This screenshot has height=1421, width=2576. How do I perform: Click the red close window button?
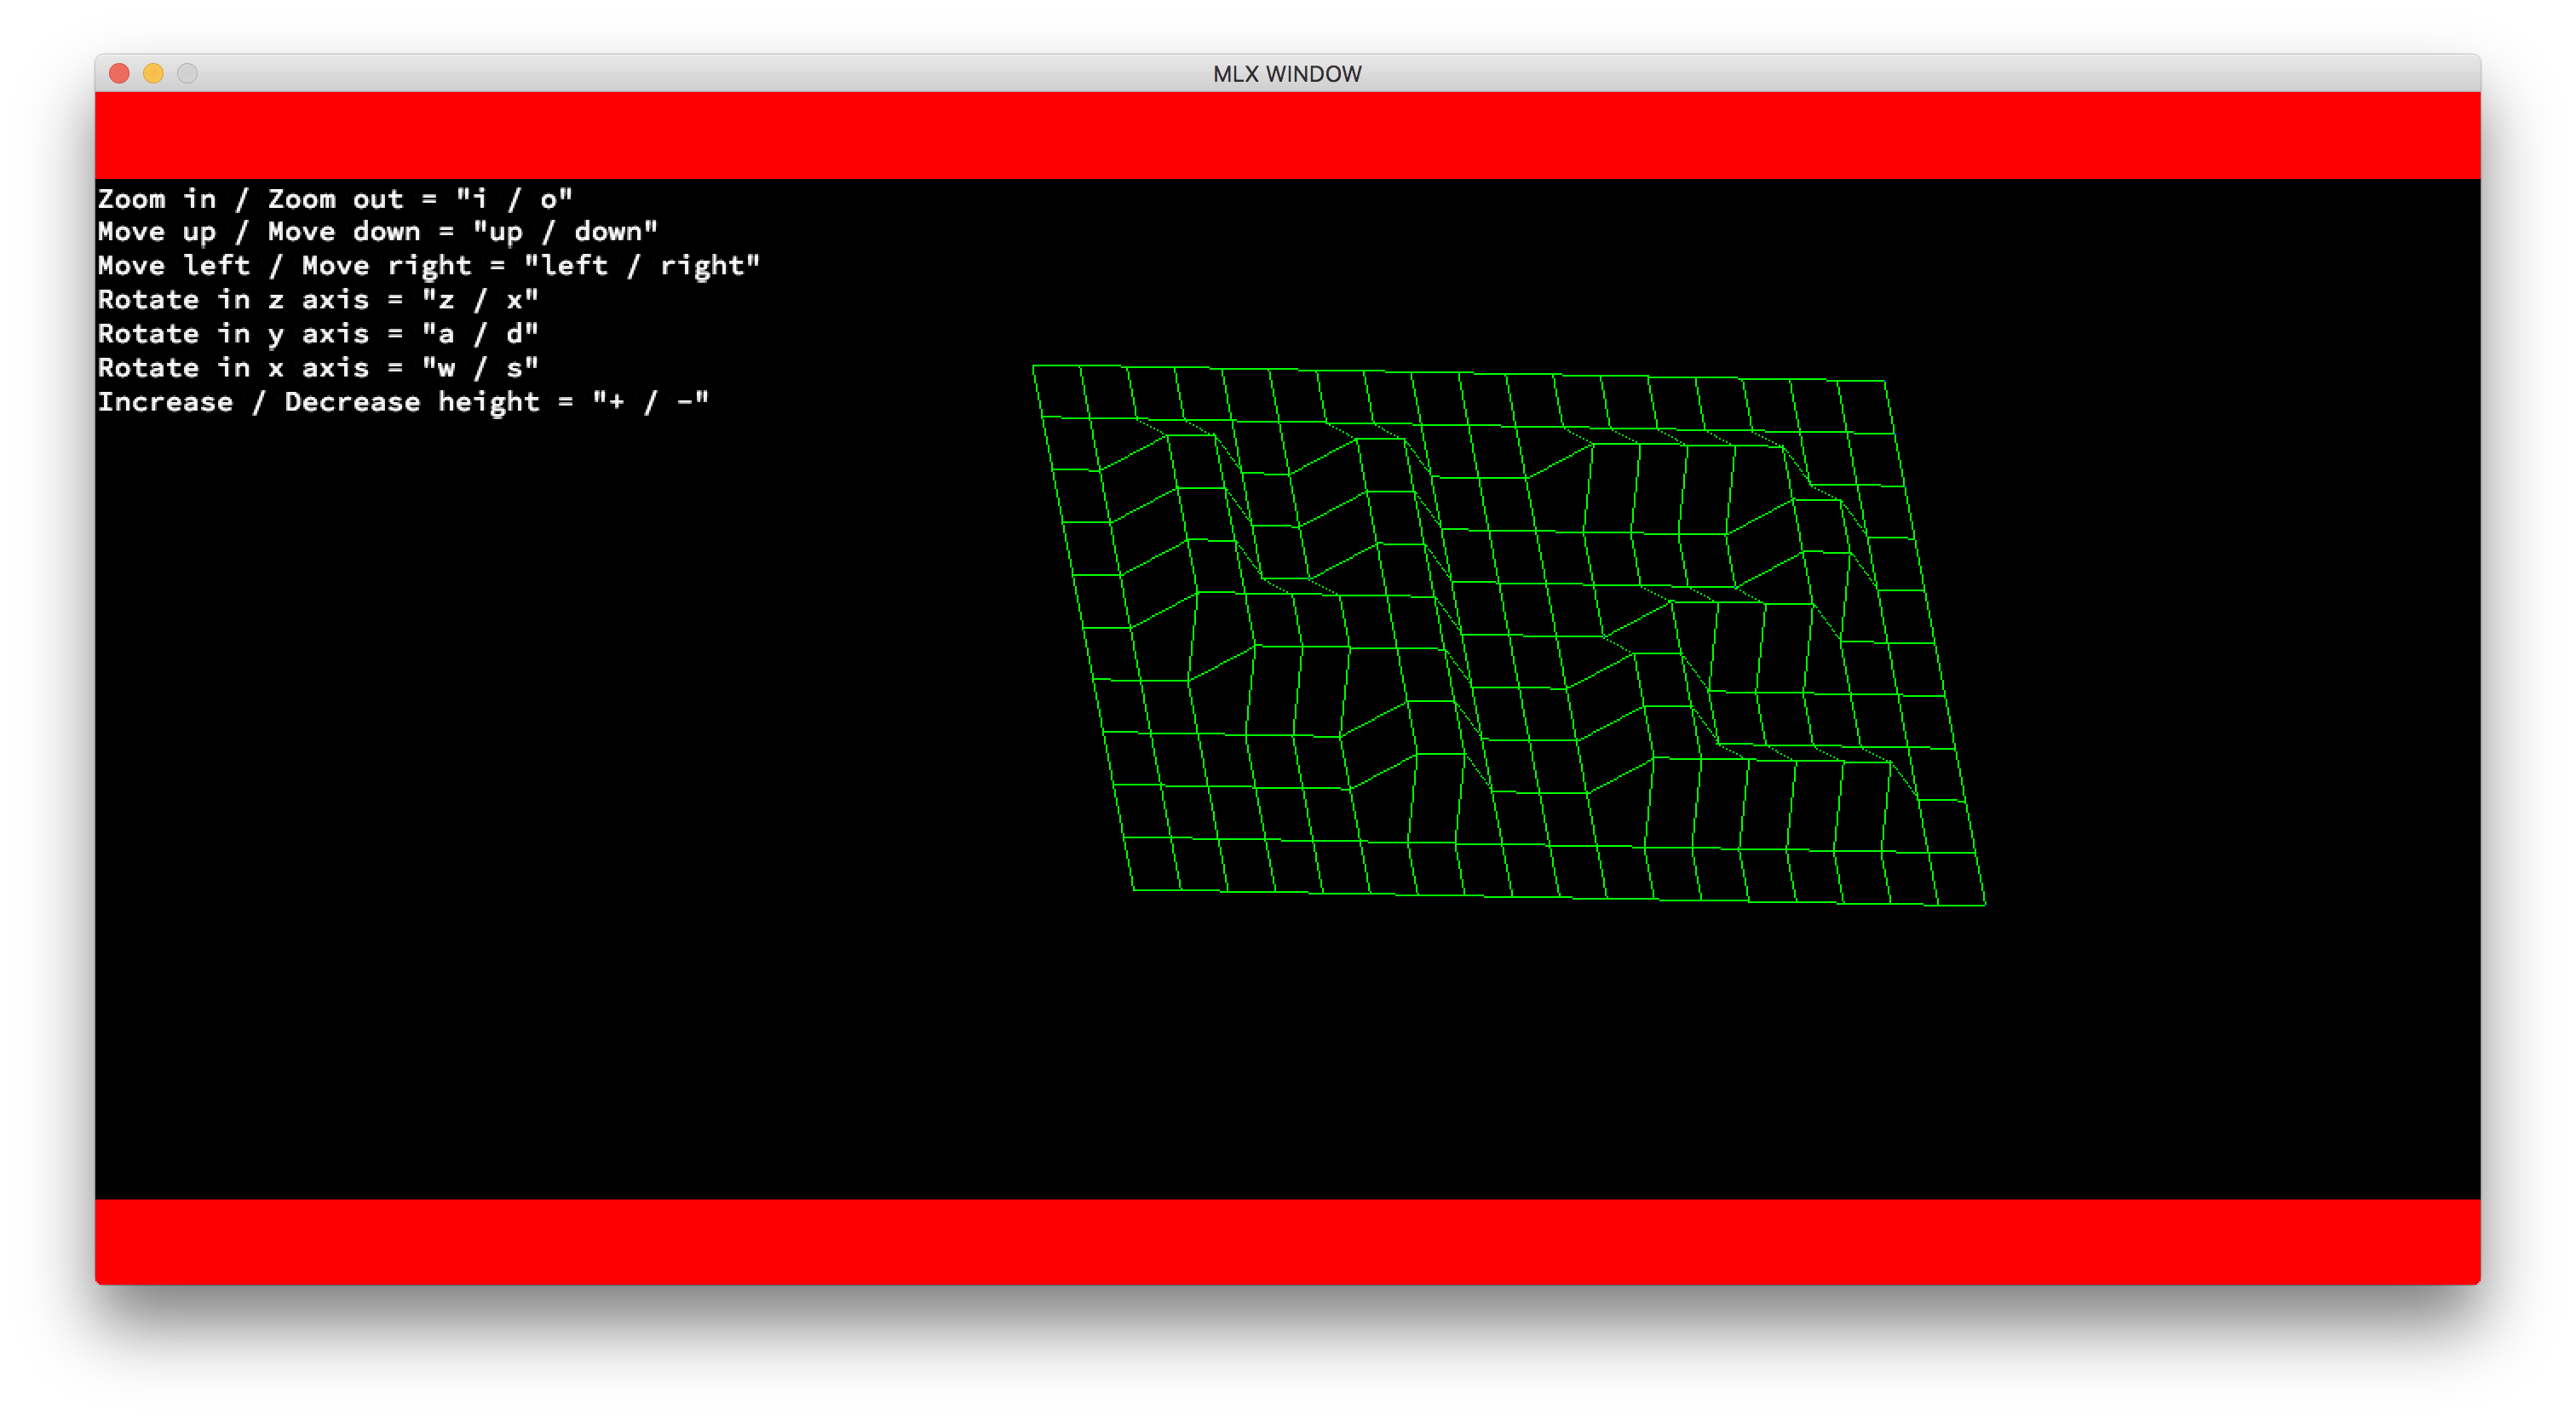(119, 73)
